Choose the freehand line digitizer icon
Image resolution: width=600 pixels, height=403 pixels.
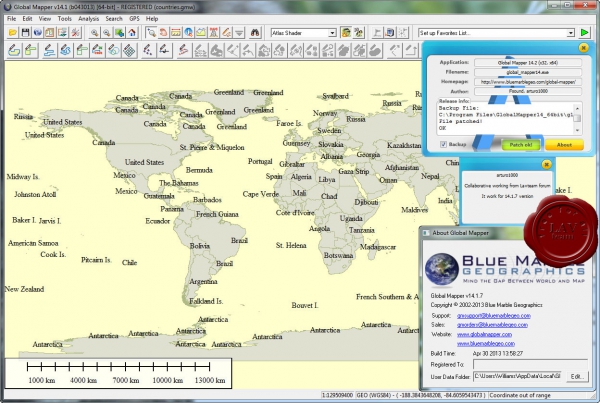(65, 50)
